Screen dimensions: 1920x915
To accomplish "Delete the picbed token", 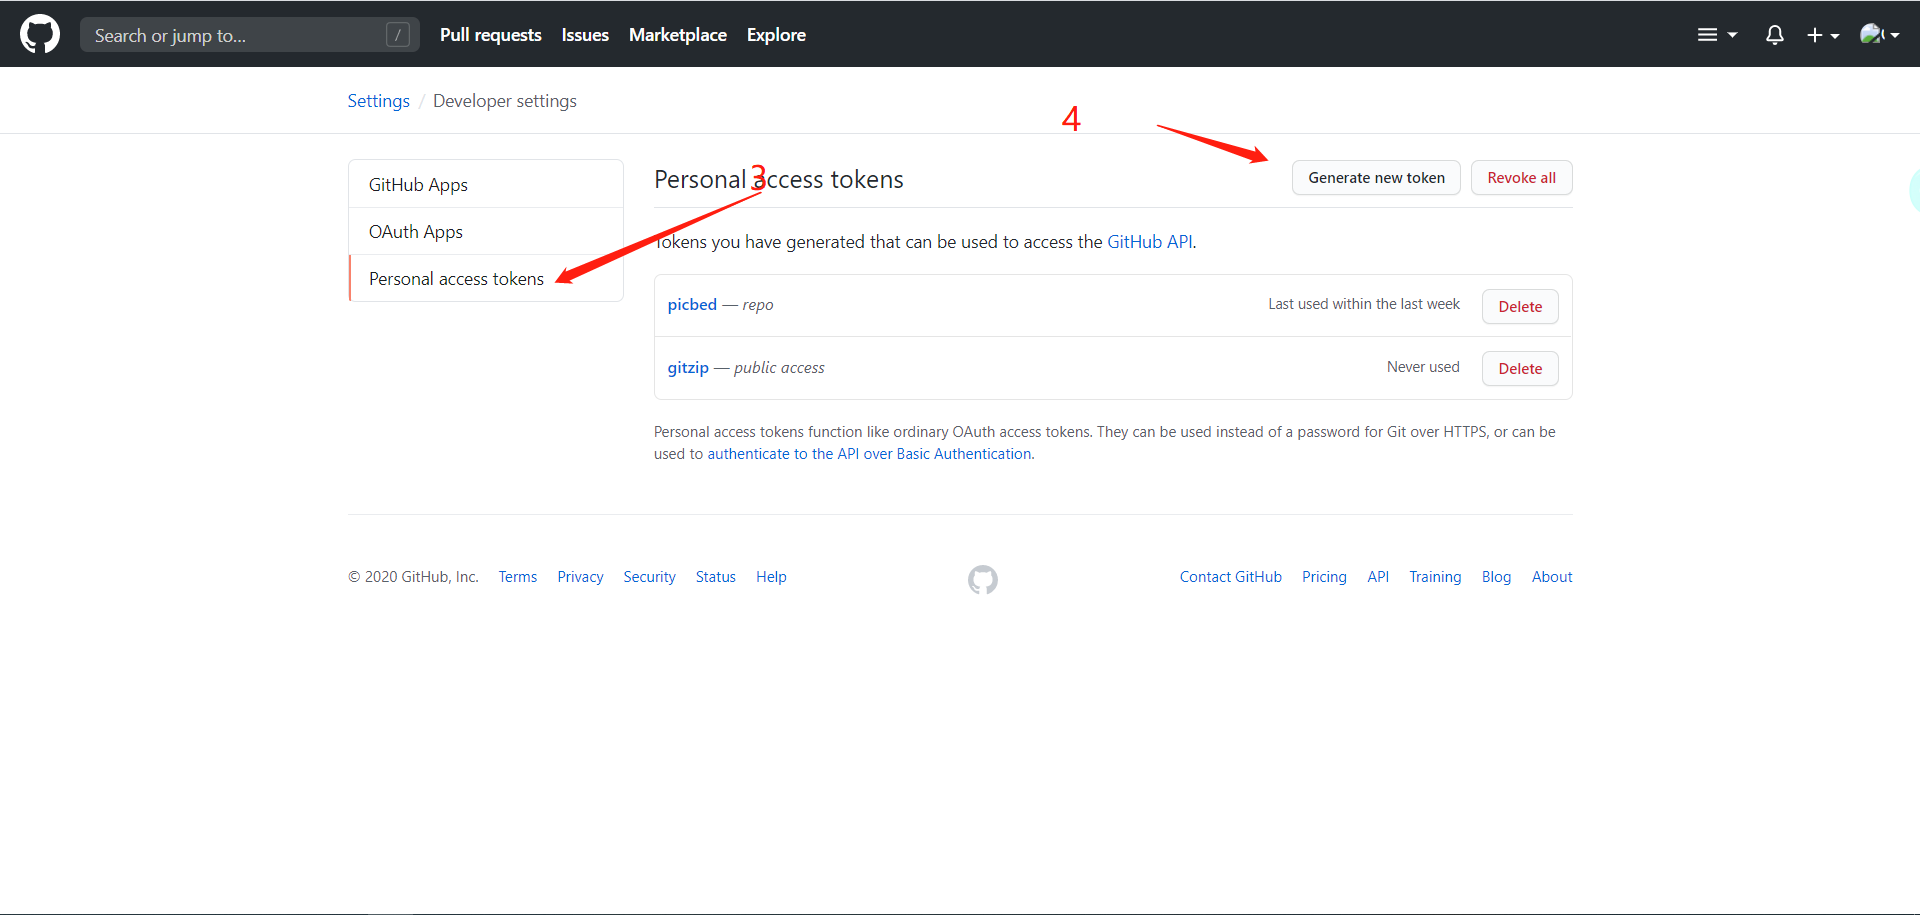I will coord(1520,306).
